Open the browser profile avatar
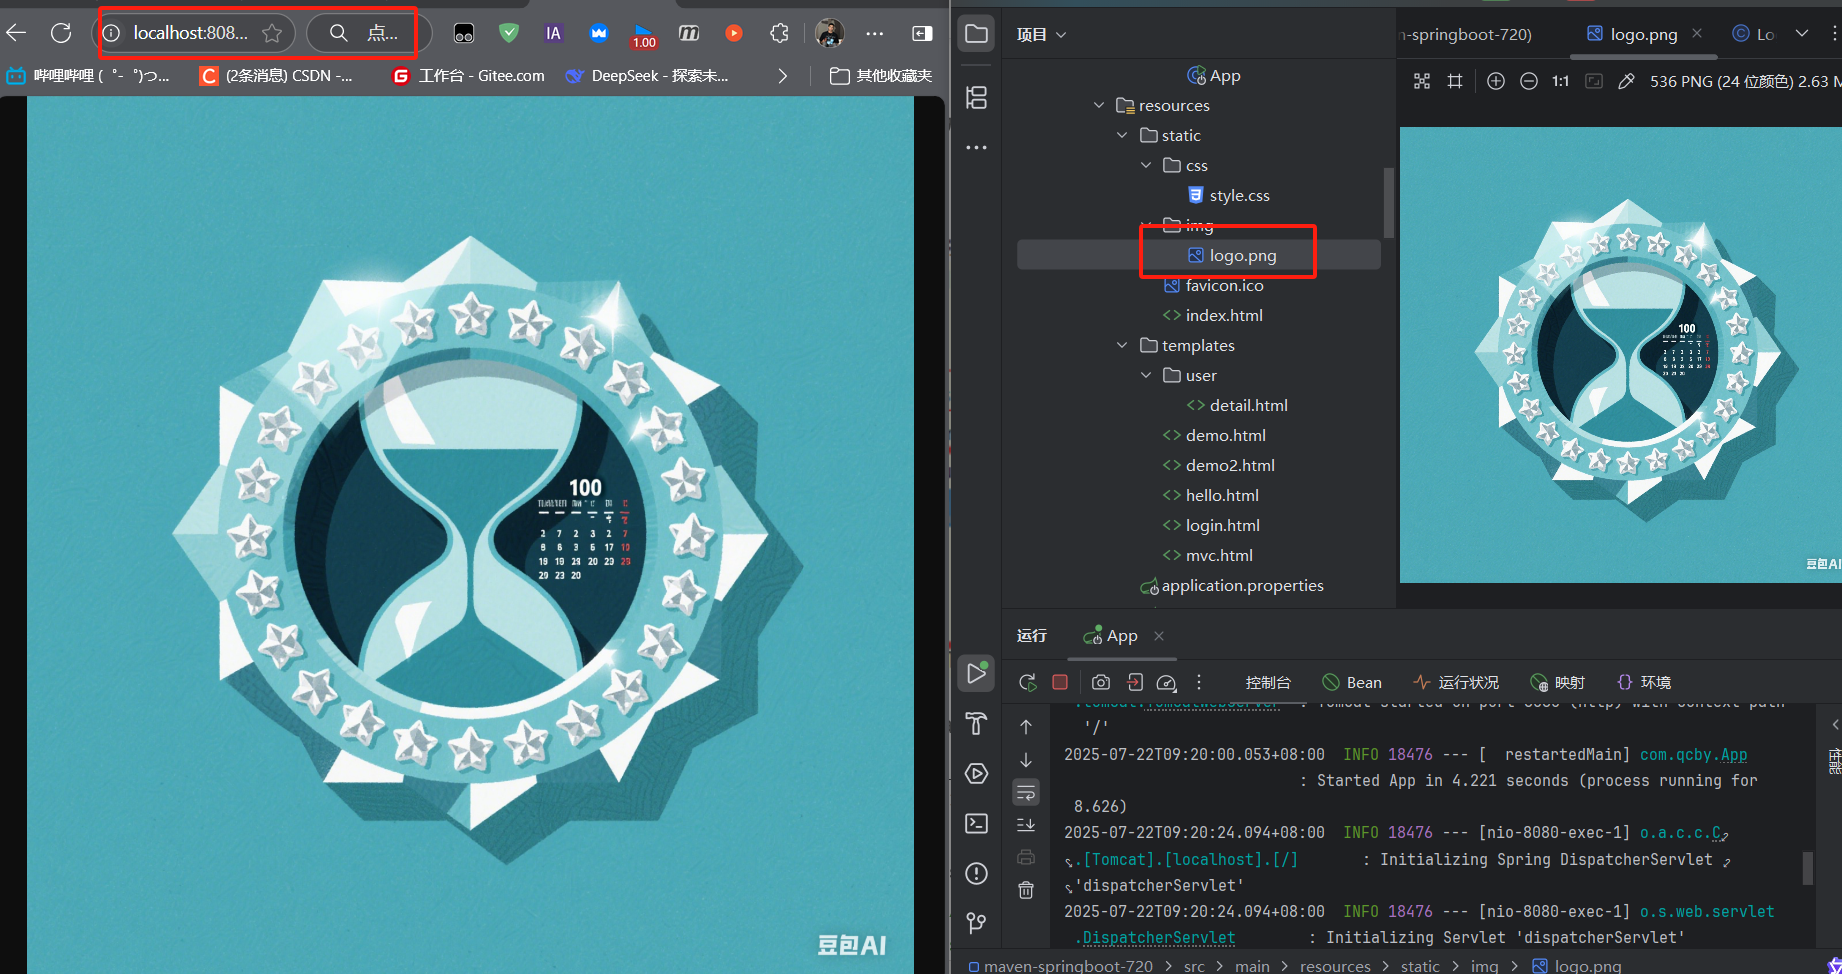This screenshot has height=974, width=1842. point(829,33)
